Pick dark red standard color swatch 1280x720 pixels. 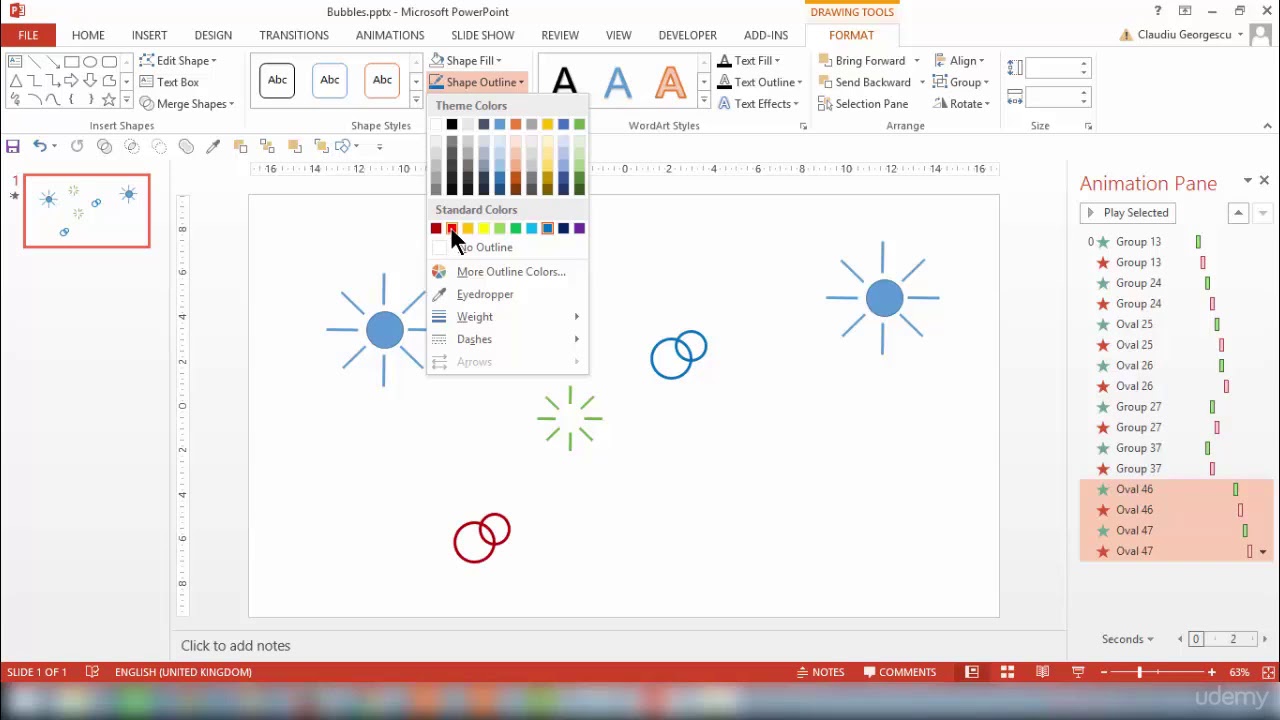[x=436, y=229]
